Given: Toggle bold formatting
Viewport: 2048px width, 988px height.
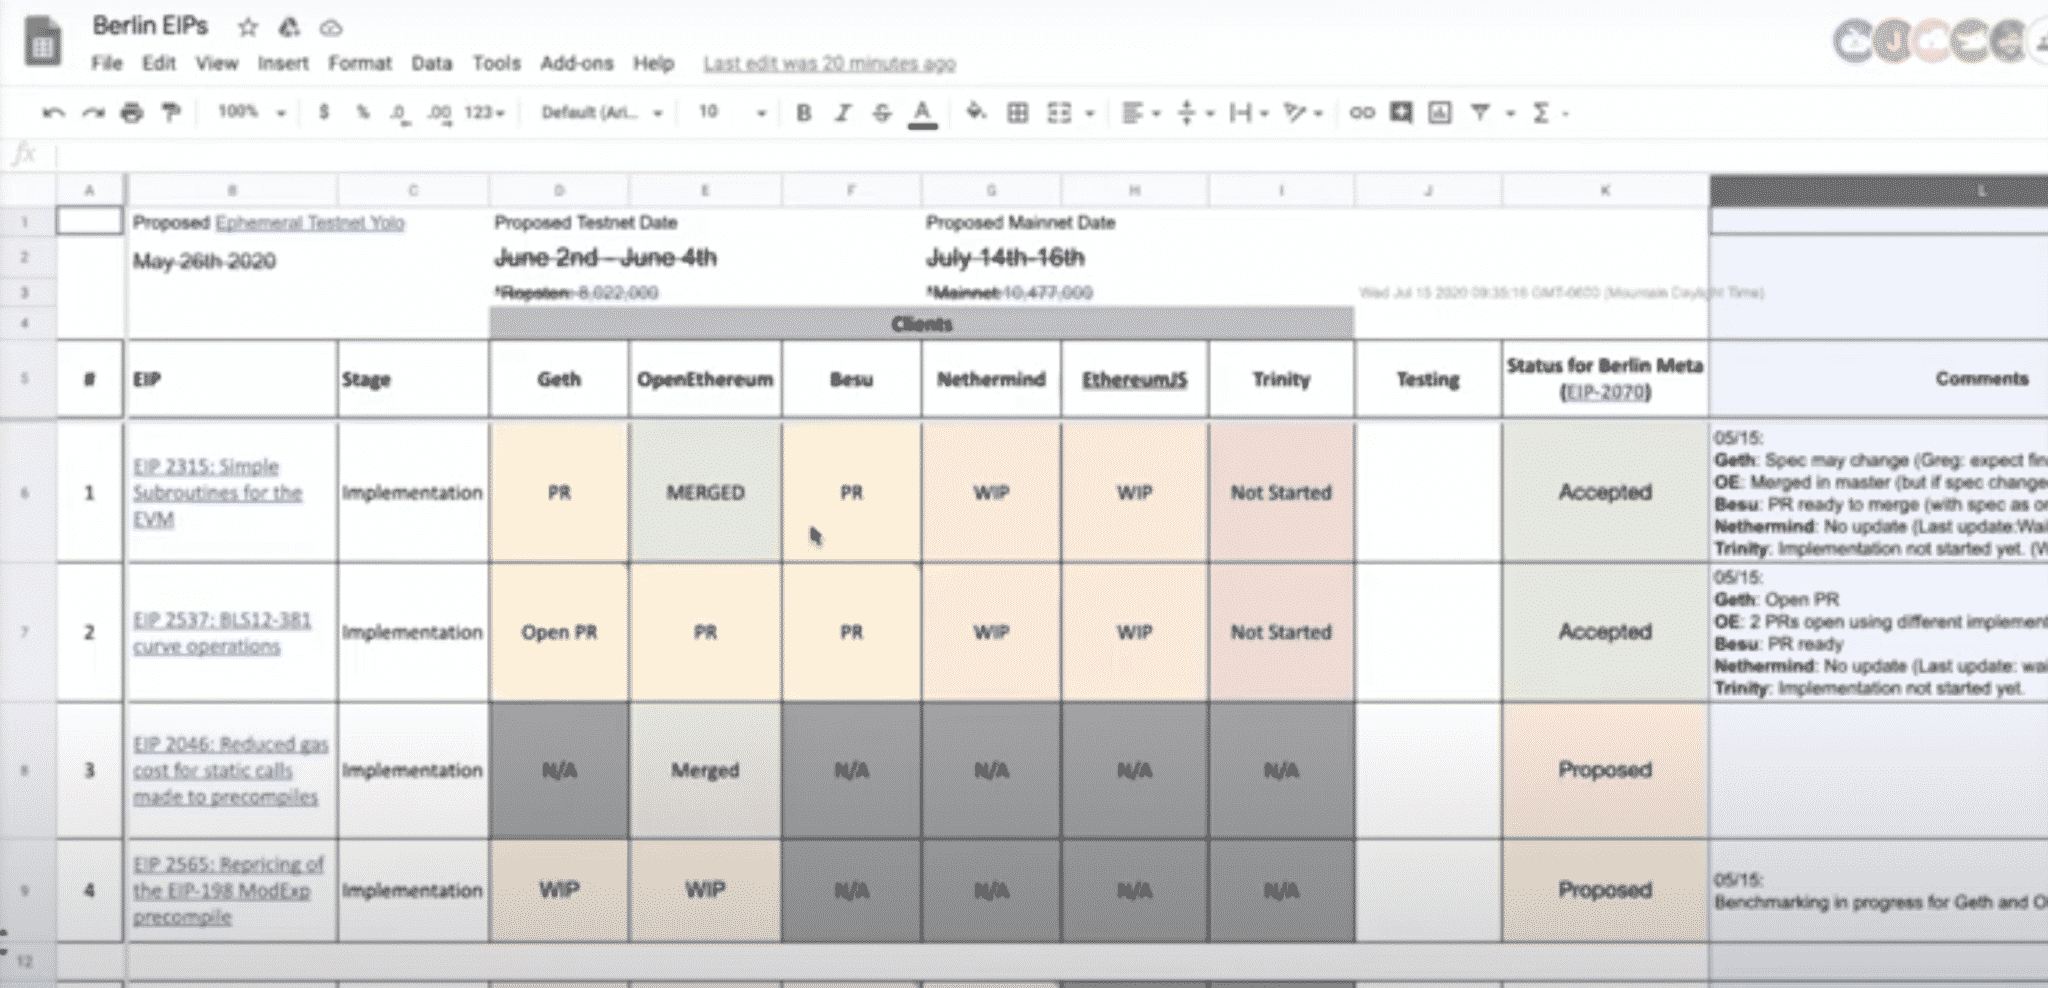Looking at the screenshot, I should coord(803,113).
